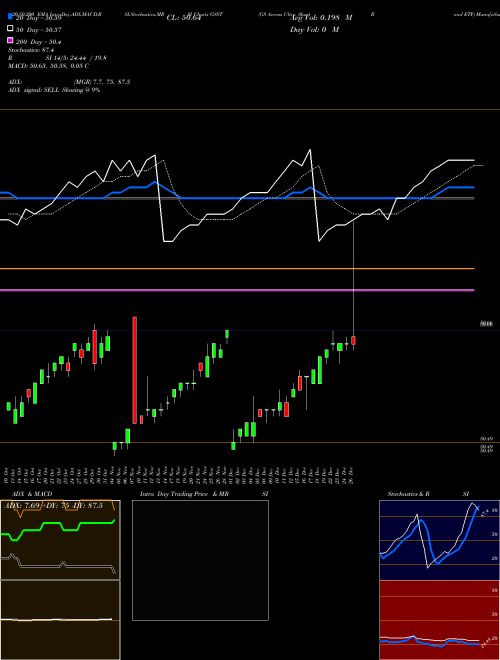
Task: Click the ADX & MACD panel title
Action: [32, 494]
